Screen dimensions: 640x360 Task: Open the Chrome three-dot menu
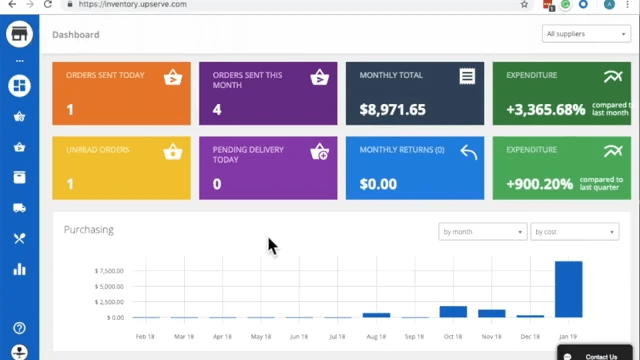pyautogui.click(x=627, y=4)
